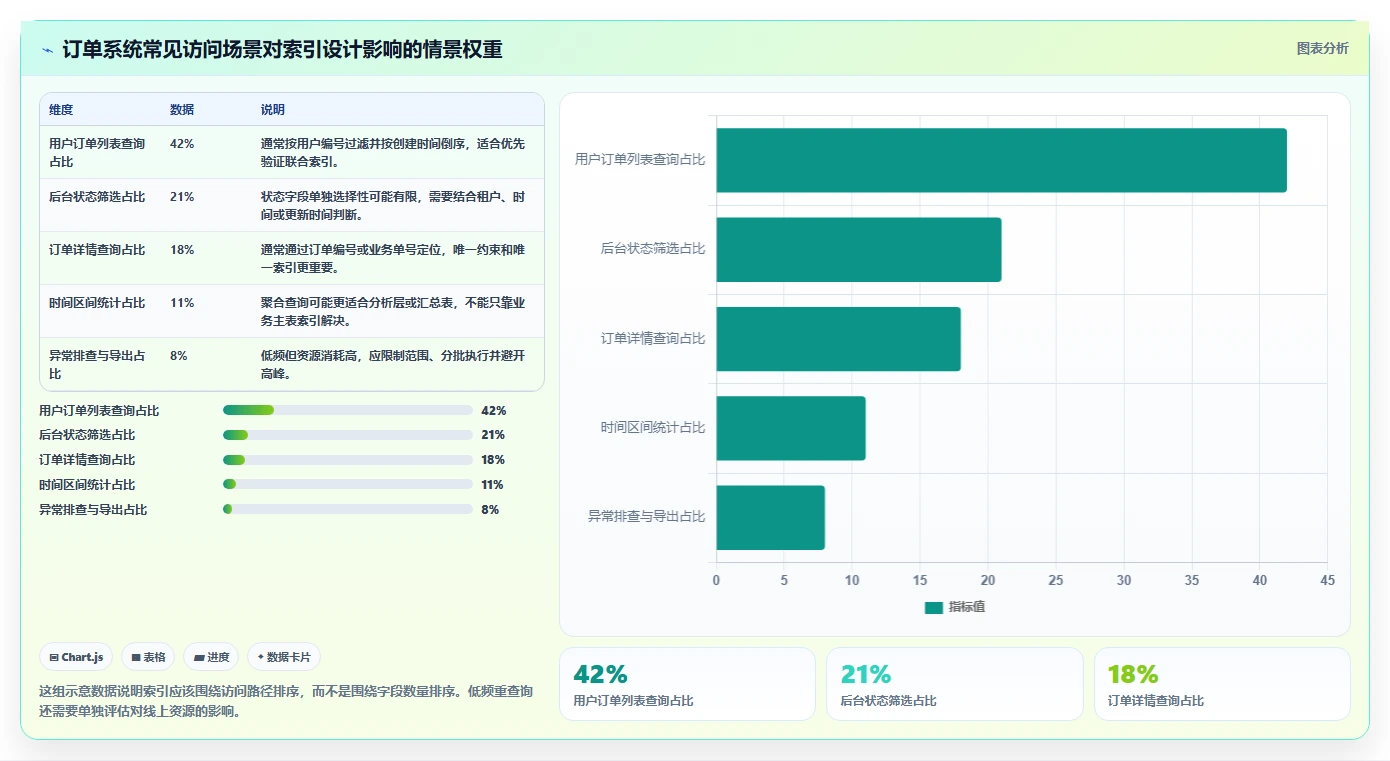Click description starting 聚合查询可能更适合
The width and height of the screenshot is (1390, 761).
click(393, 311)
